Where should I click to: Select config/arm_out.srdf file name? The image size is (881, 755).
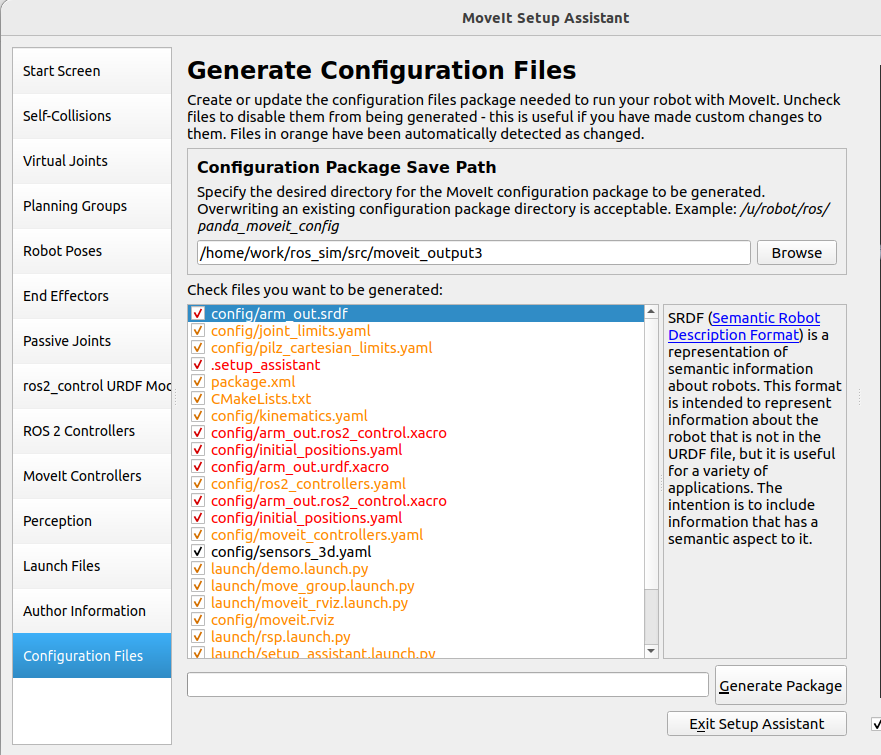click(x=279, y=313)
